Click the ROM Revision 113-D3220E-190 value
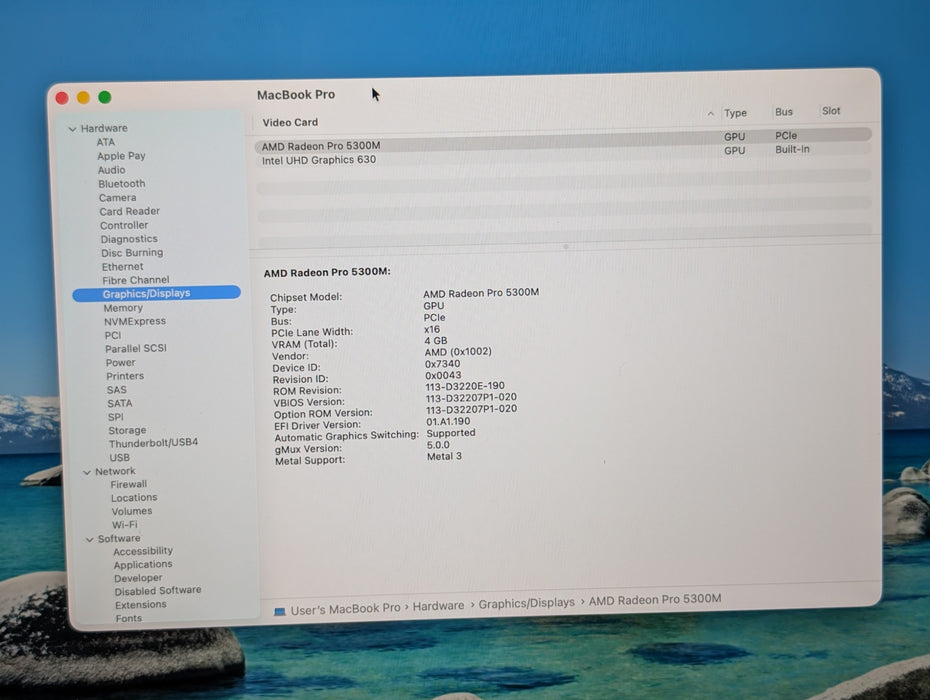Image resolution: width=930 pixels, height=700 pixels. click(x=465, y=386)
